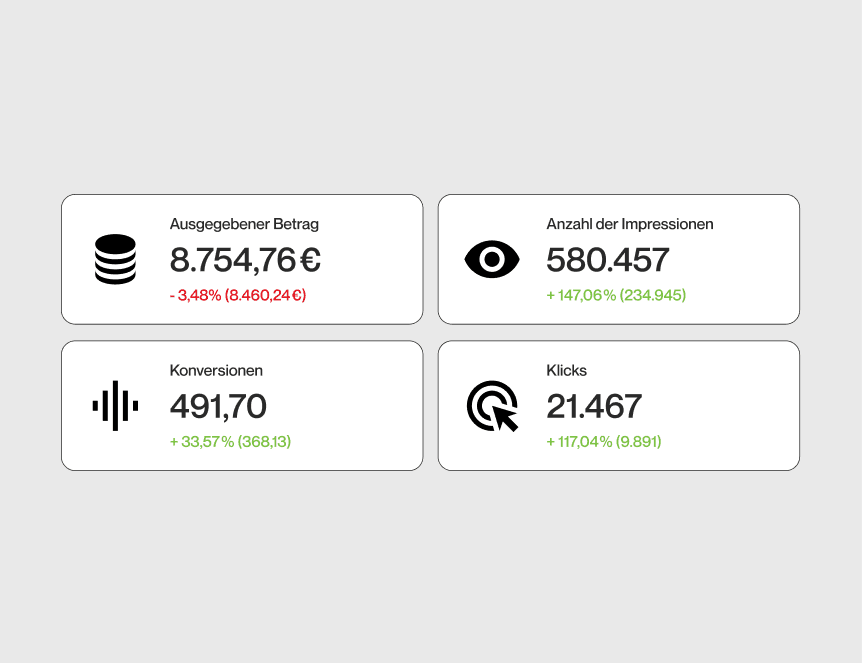Open the Konversionen title

click(216, 370)
